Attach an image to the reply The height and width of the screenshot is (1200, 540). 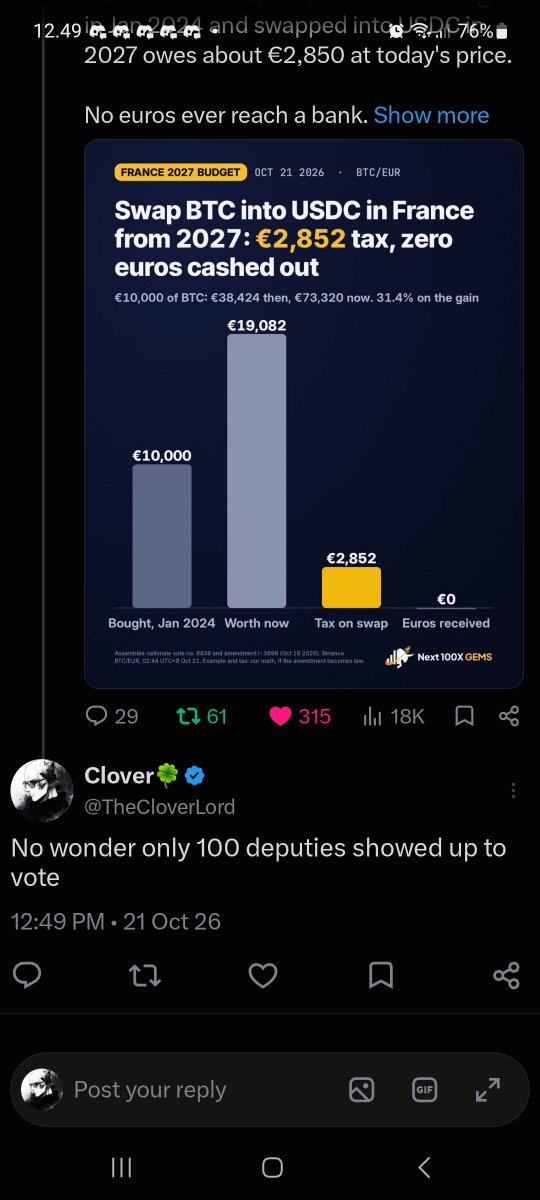tap(362, 1090)
